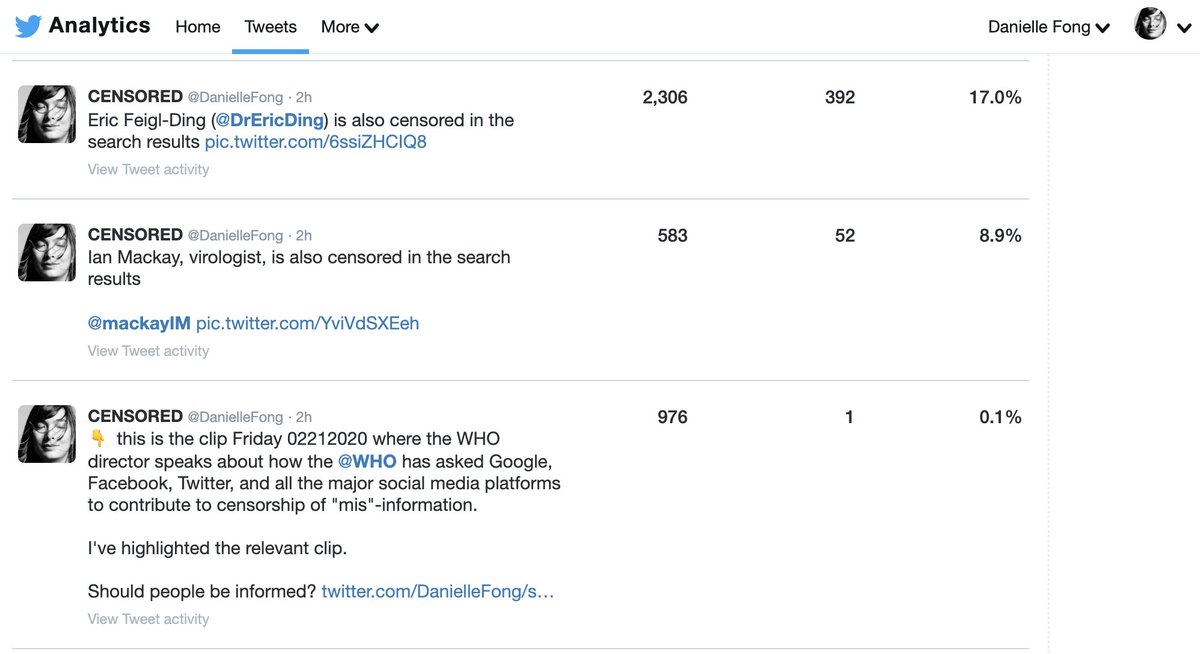Click the profile avatar in top bar
Image resolution: width=1200 pixels, height=654 pixels.
click(x=1151, y=24)
